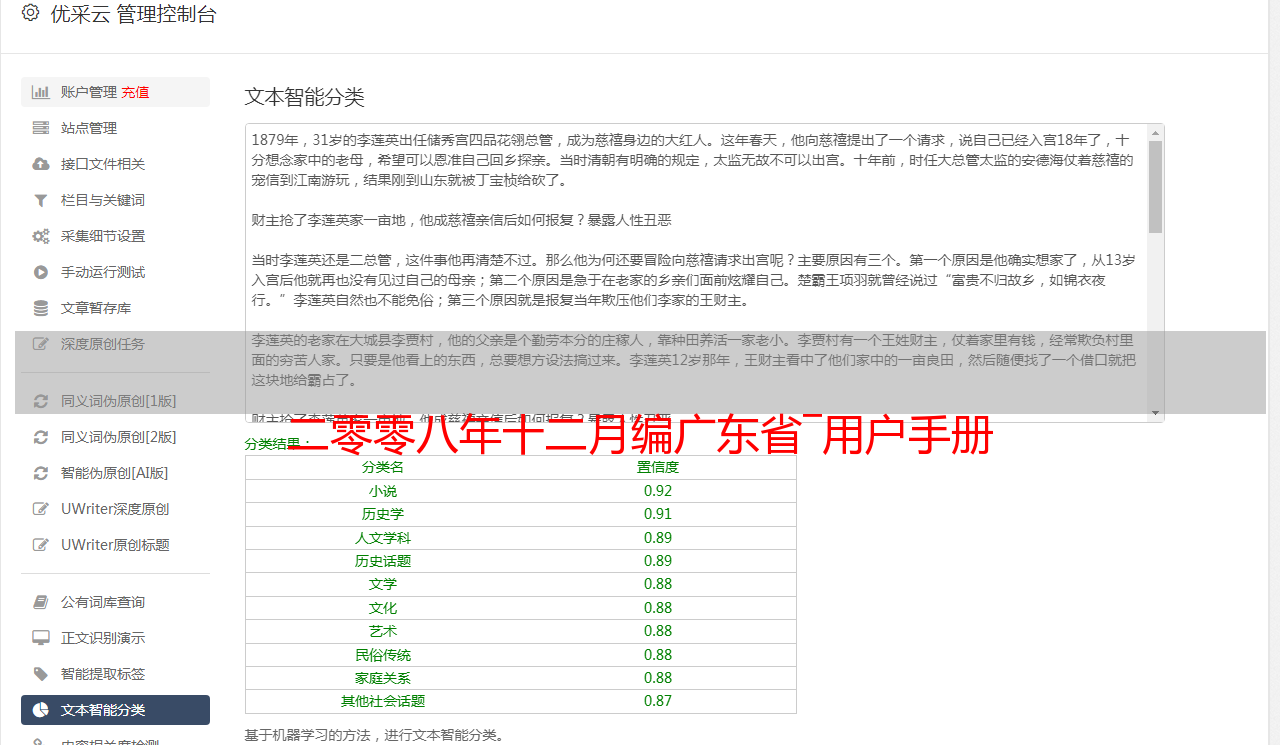Screen dimensions: 1280x745
Task: Click the 历史学 category cell
Action: click(383, 514)
